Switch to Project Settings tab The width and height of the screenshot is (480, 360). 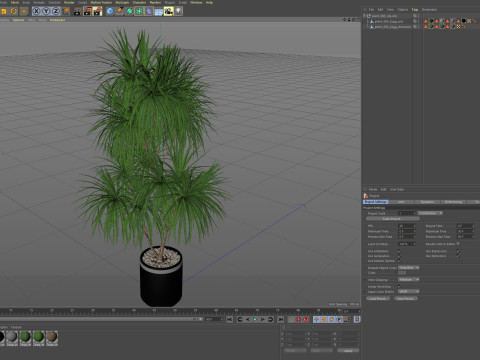(x=375, y=202)
